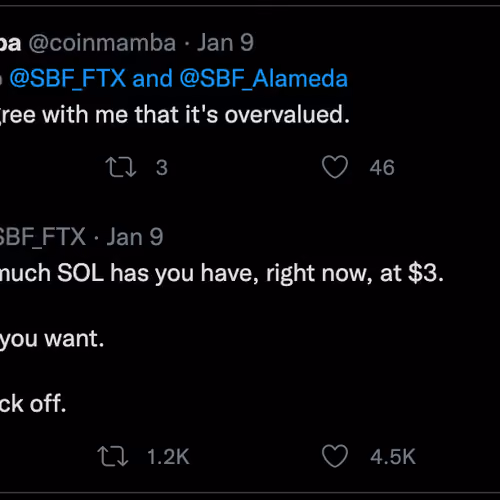Click the Jan 9 timestamp beside SBF_FTX
The width and height of the screenshot is (500, 500).
(x=135, y=237)
